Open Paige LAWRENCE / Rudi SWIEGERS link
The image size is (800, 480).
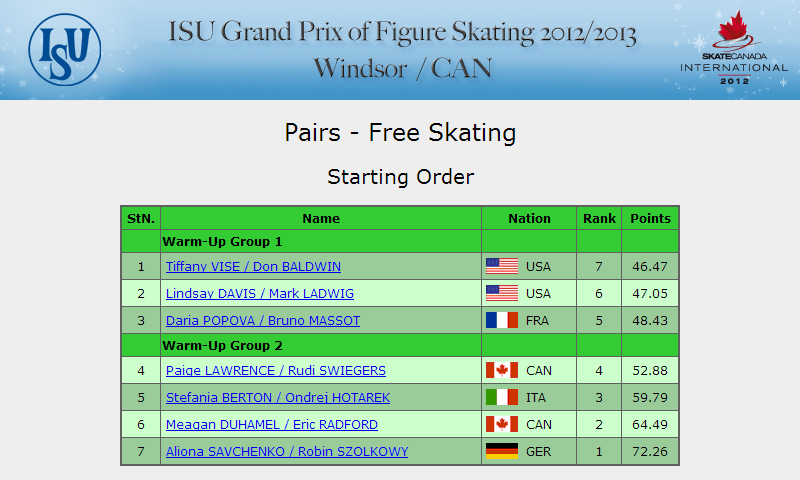276,371
